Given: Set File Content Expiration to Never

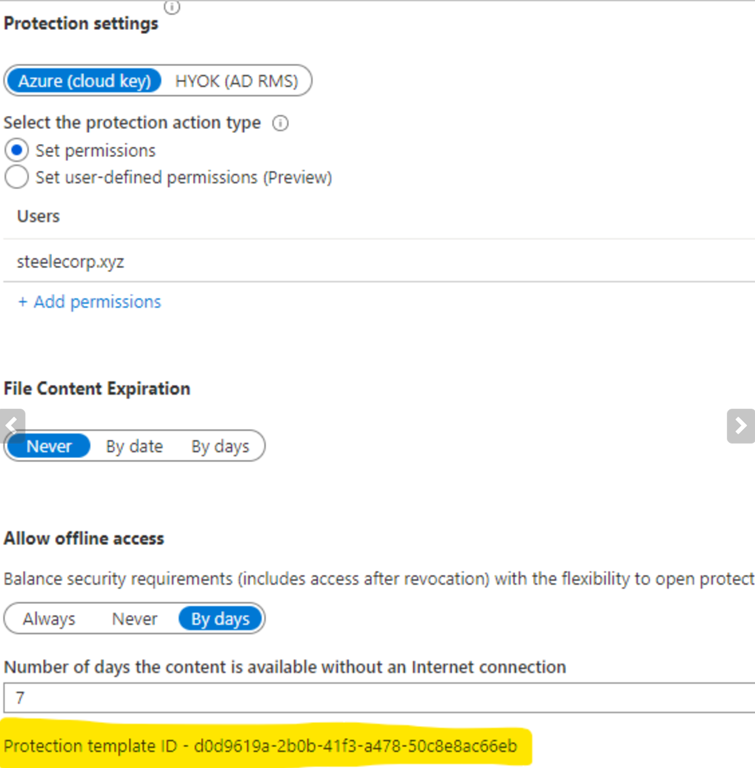Looking at the screenshot, I should click(49, 446).
